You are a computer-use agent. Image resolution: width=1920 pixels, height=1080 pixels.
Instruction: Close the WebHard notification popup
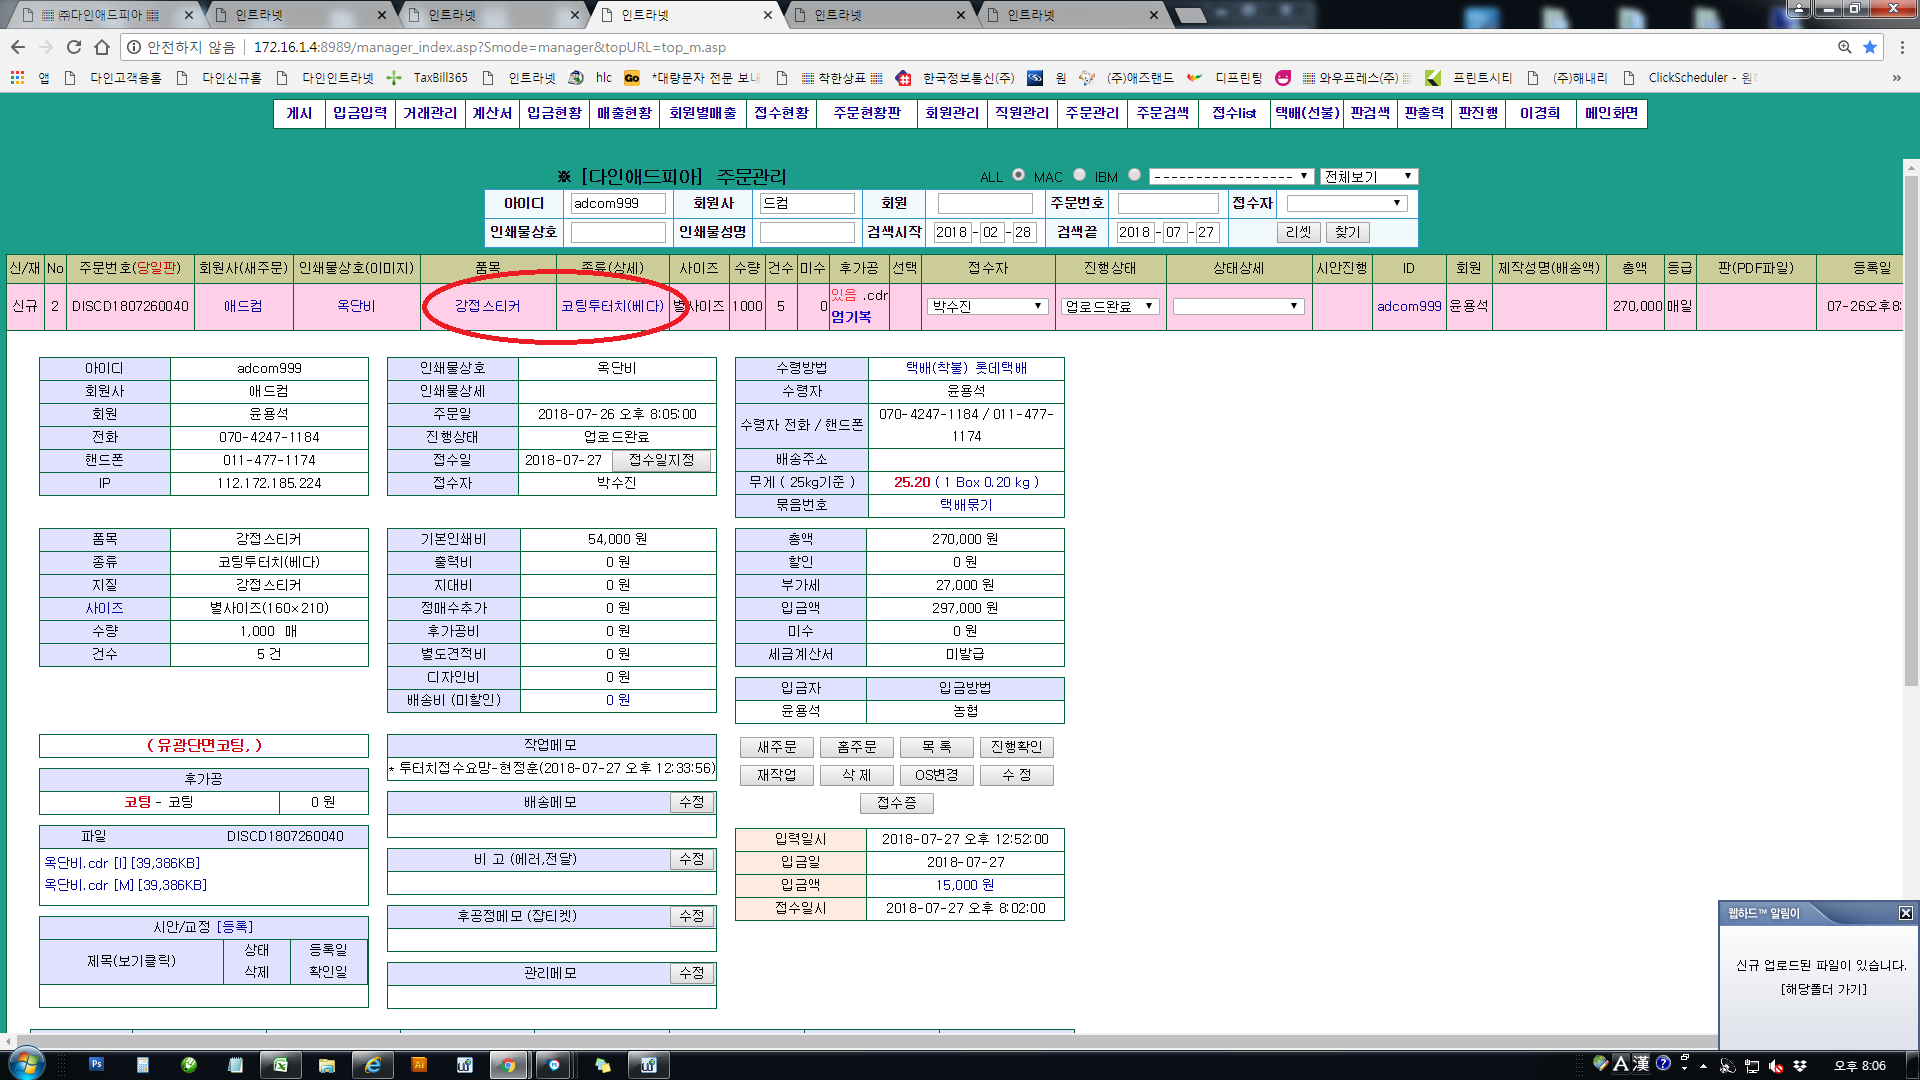tap(1905, 913)
